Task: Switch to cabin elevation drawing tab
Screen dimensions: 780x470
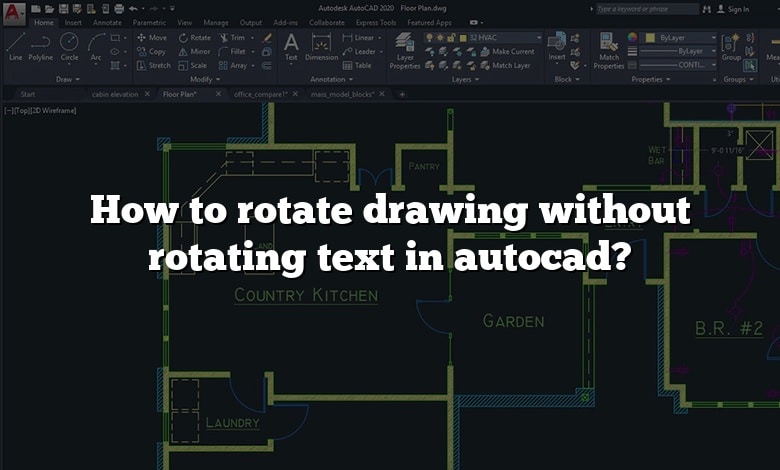Action: coord(115,94)
